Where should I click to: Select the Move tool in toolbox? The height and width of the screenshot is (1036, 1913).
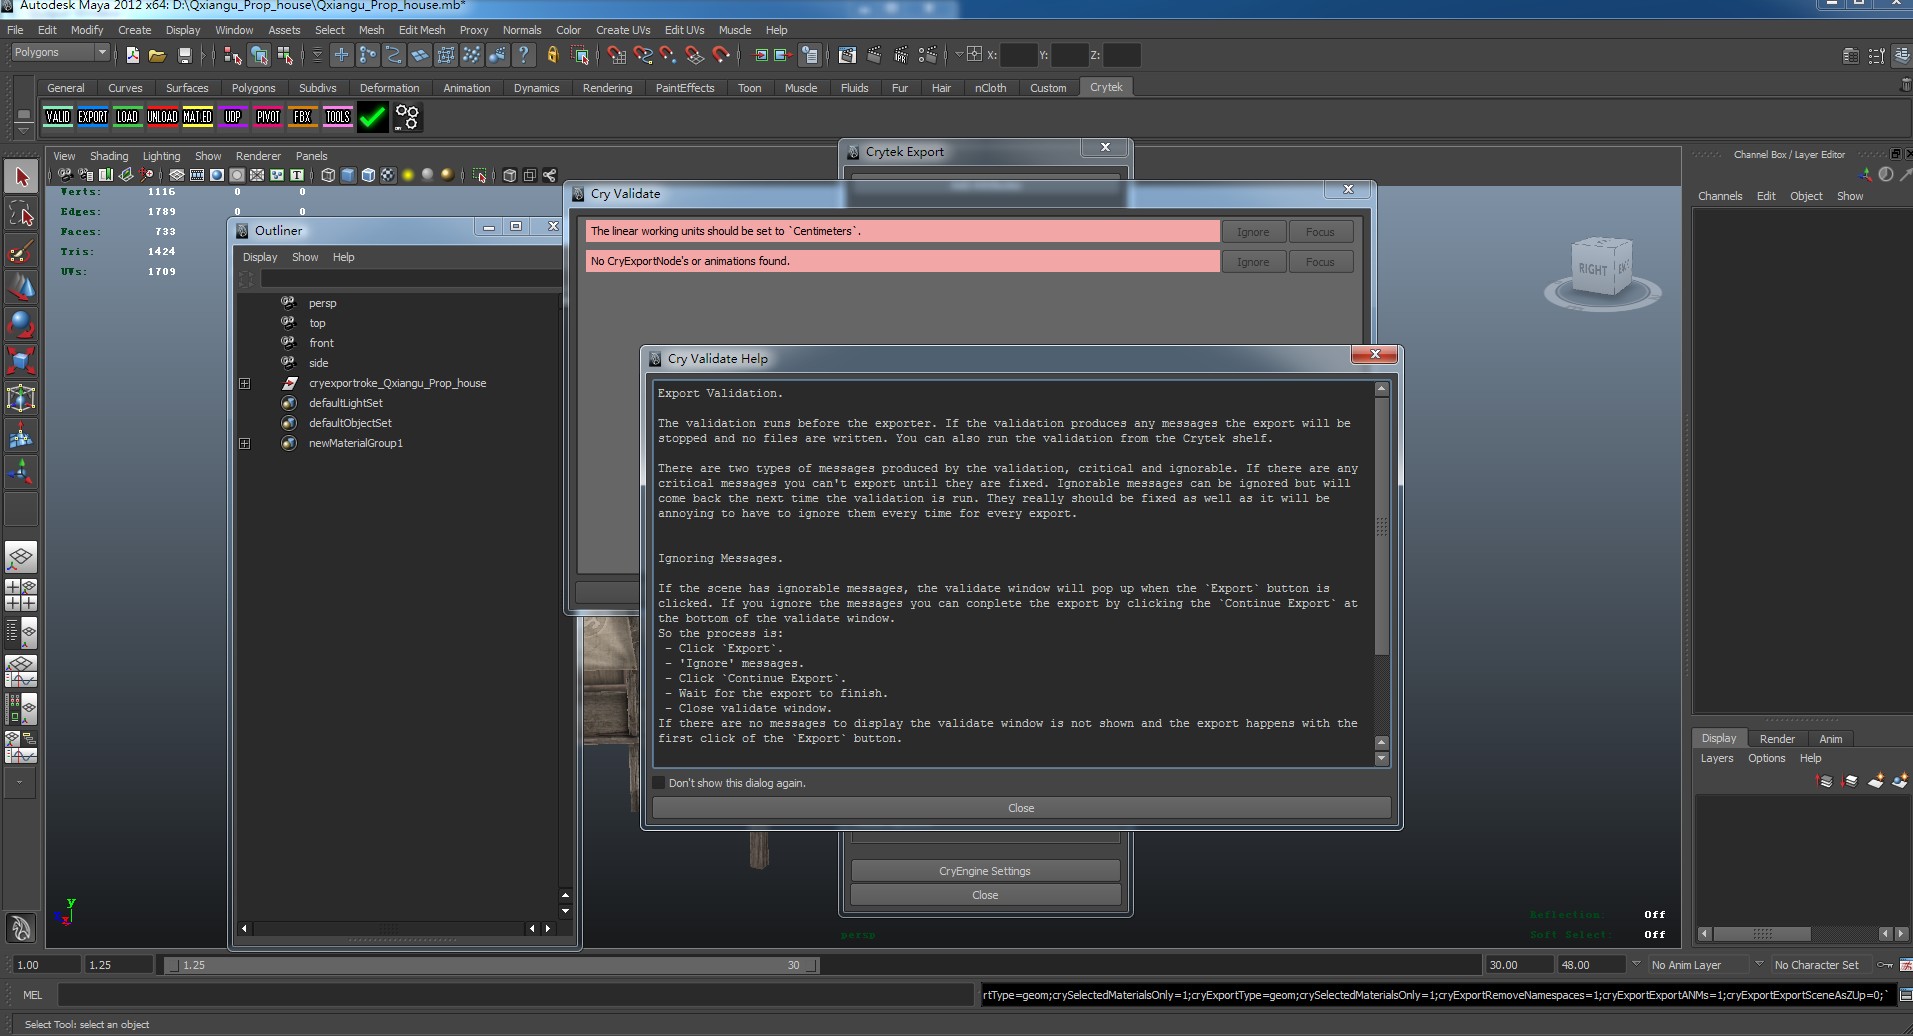pyautogui.click(x=21, y=288)
